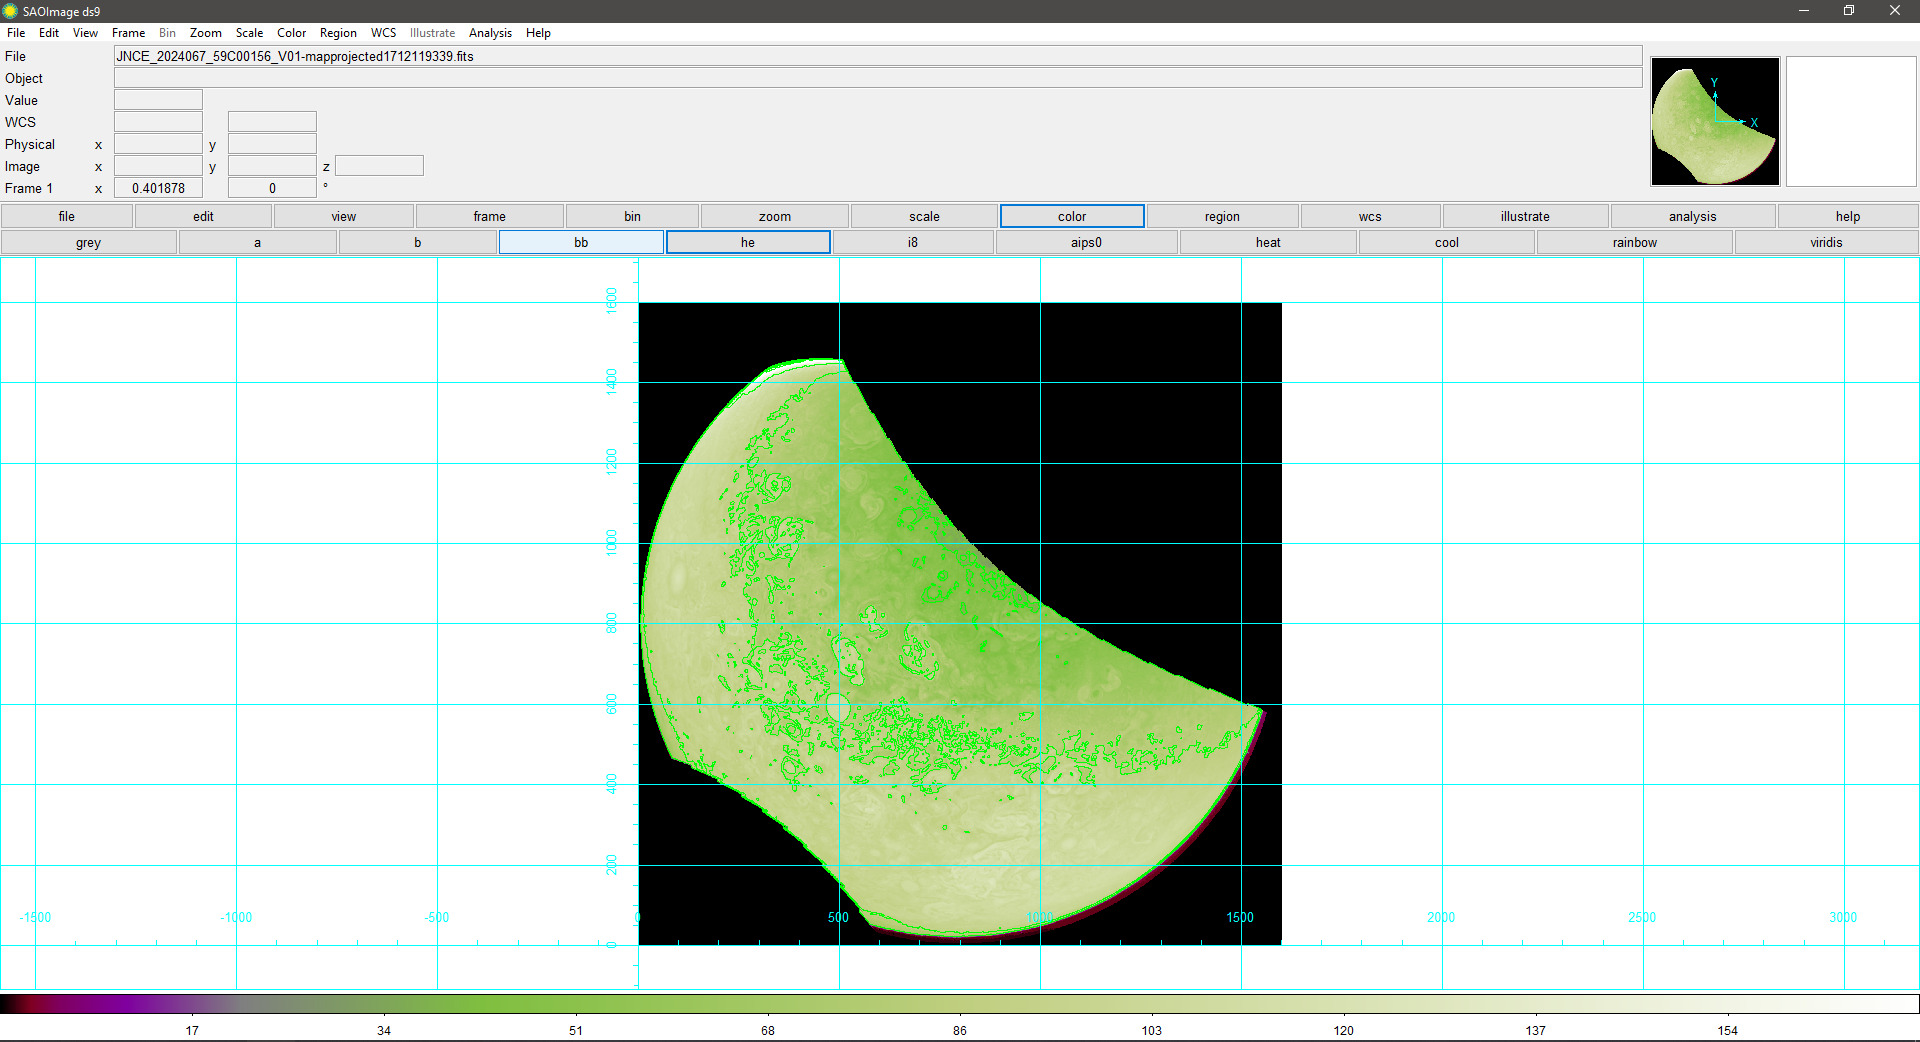Open the Analysis menu in menu bar

[490, 33]
